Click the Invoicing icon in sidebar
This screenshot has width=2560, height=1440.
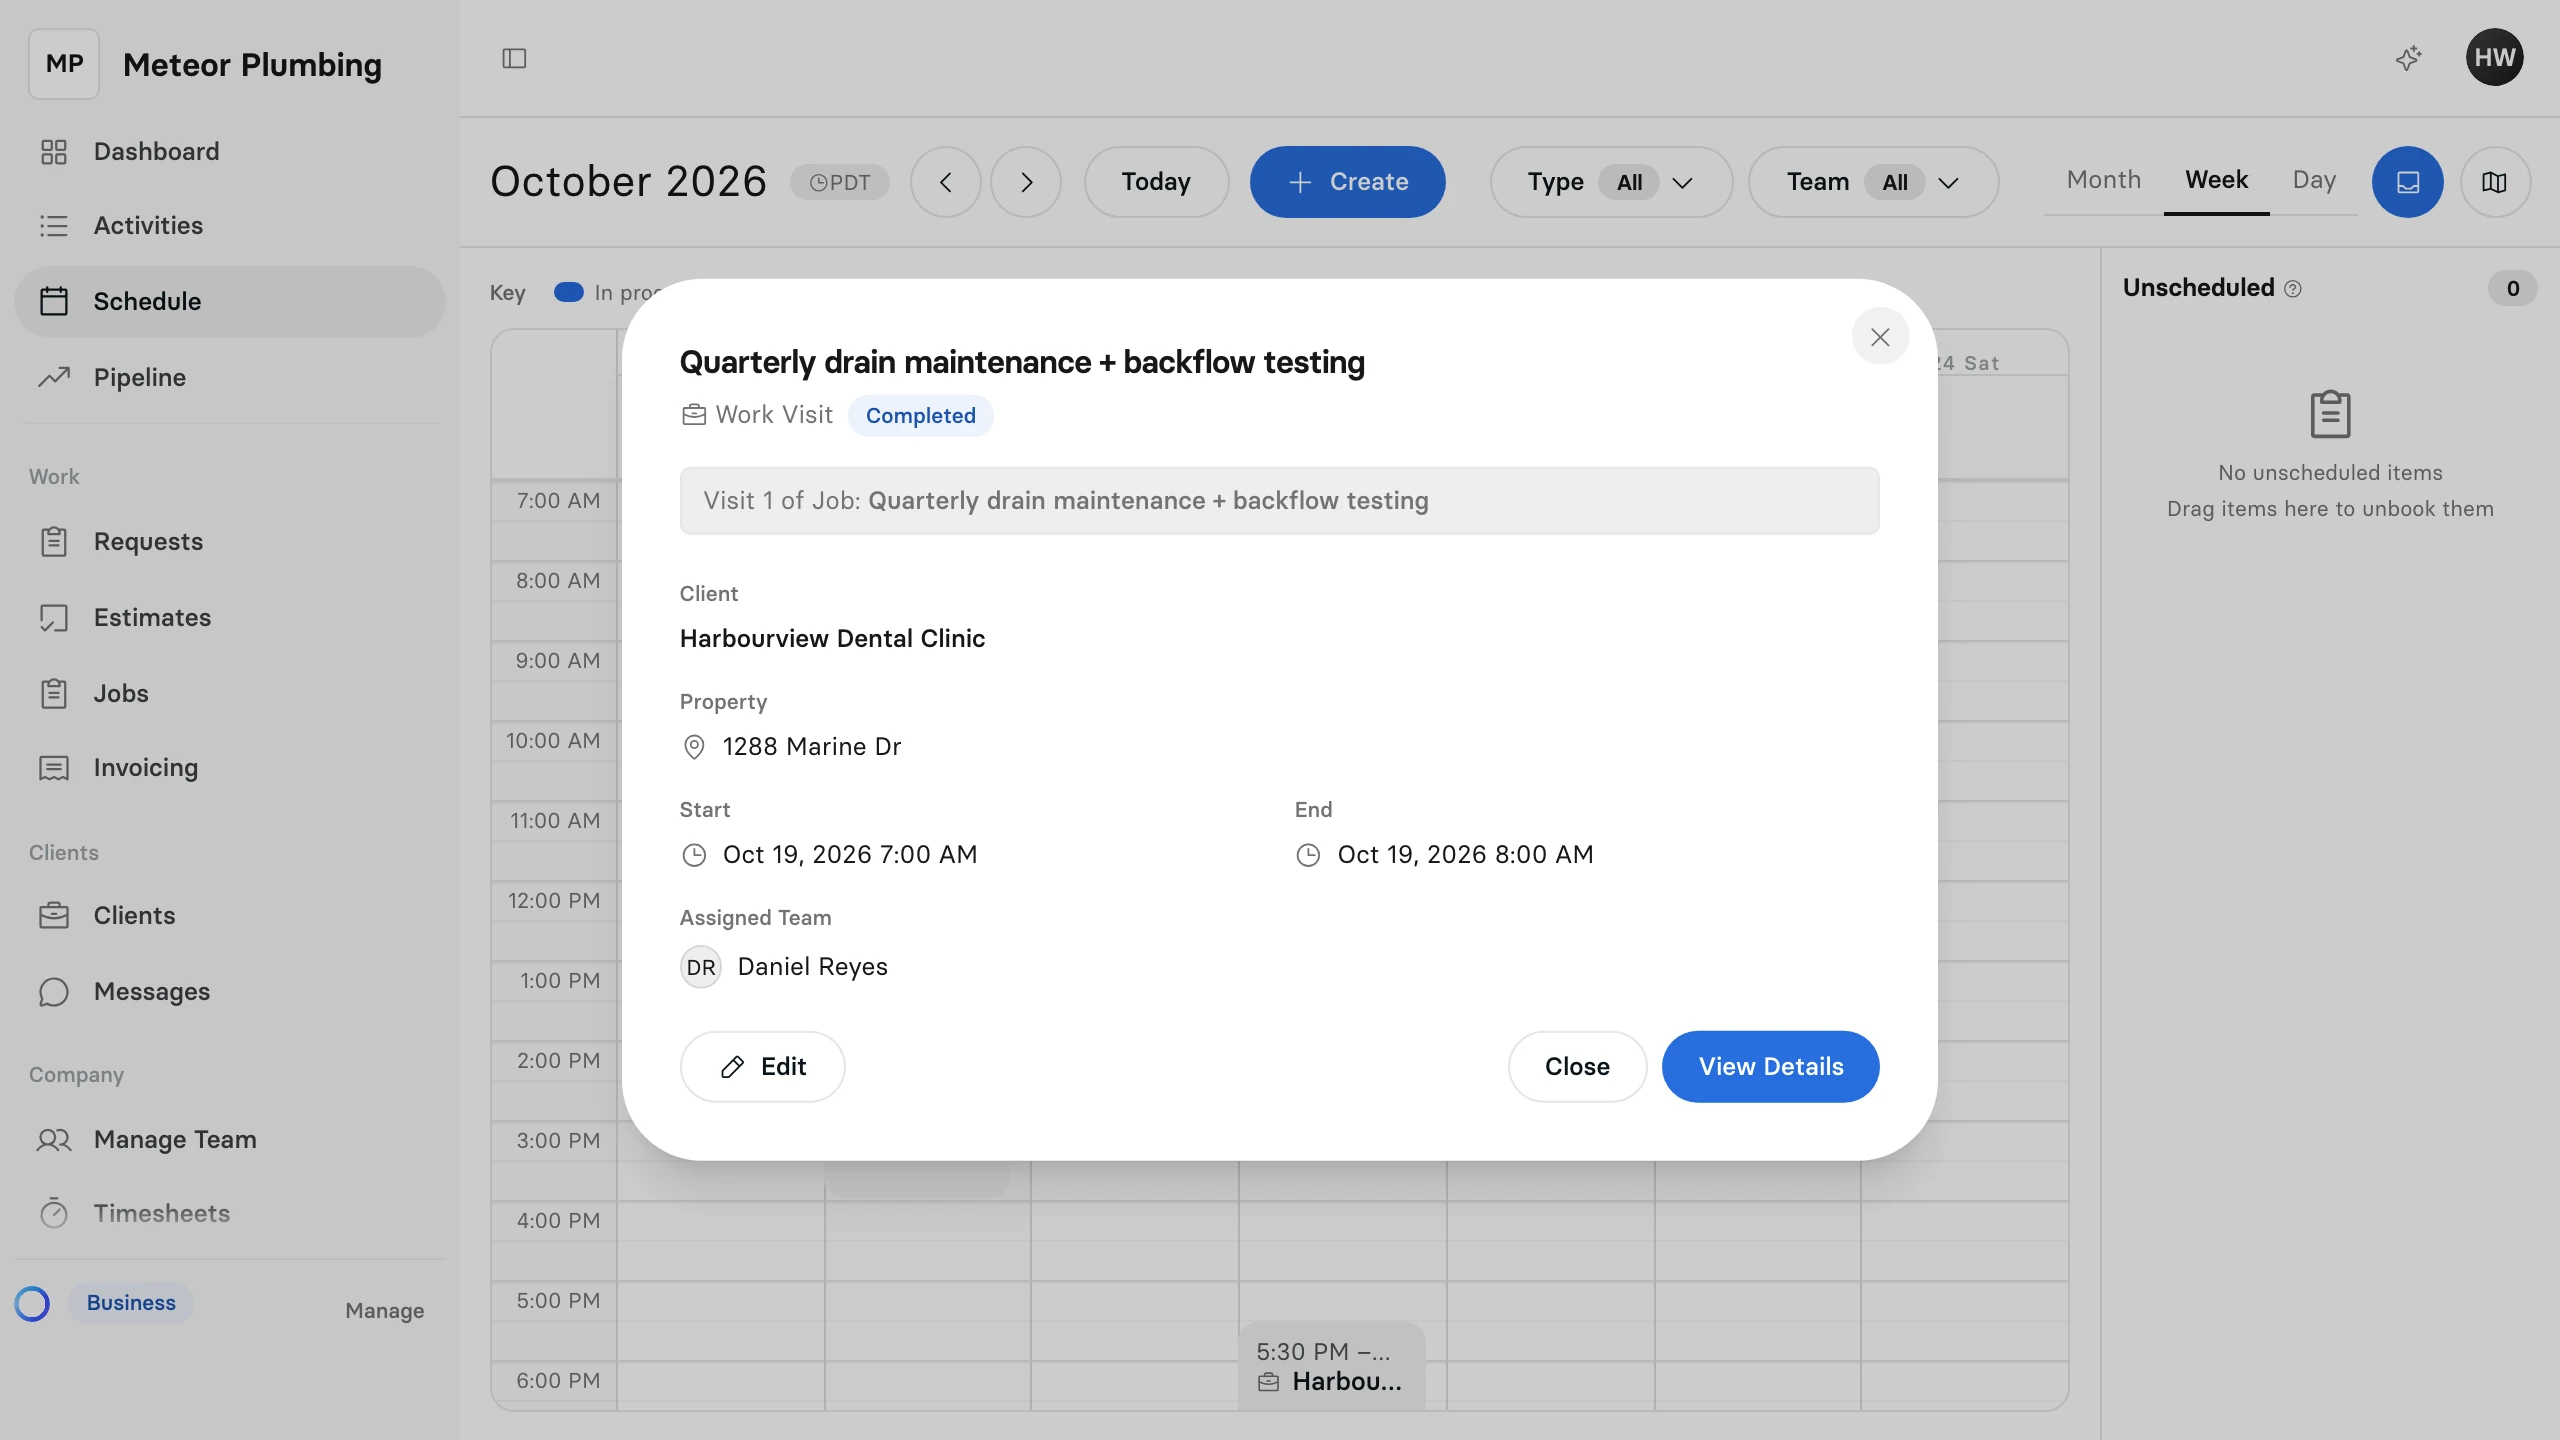(54, 767)
